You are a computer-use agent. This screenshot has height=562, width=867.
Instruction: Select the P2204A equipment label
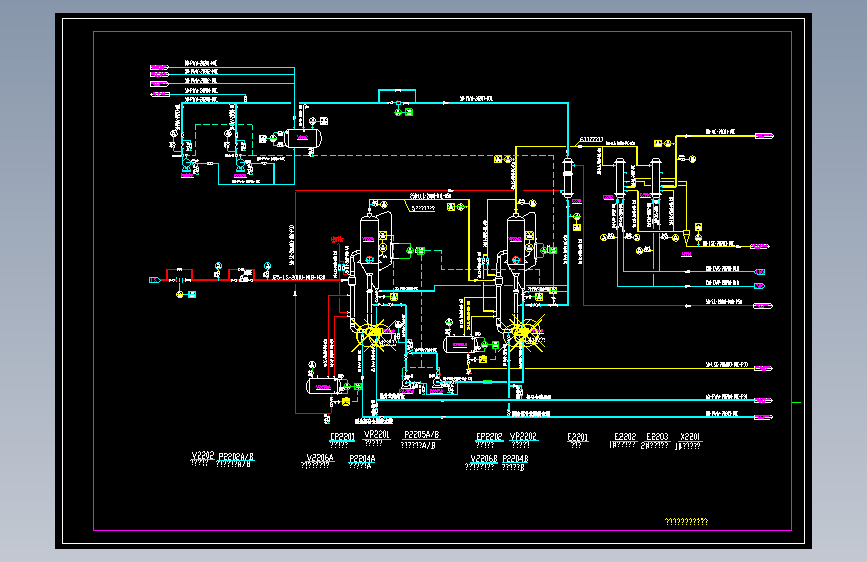362,459
